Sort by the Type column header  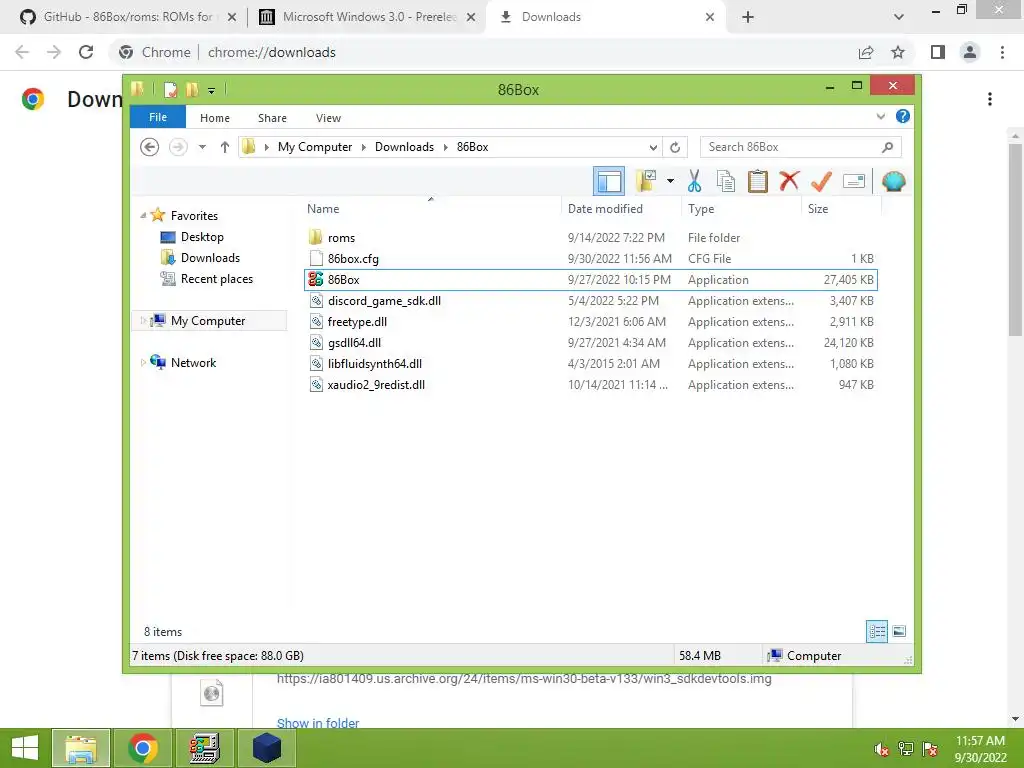tap(701, 209)
